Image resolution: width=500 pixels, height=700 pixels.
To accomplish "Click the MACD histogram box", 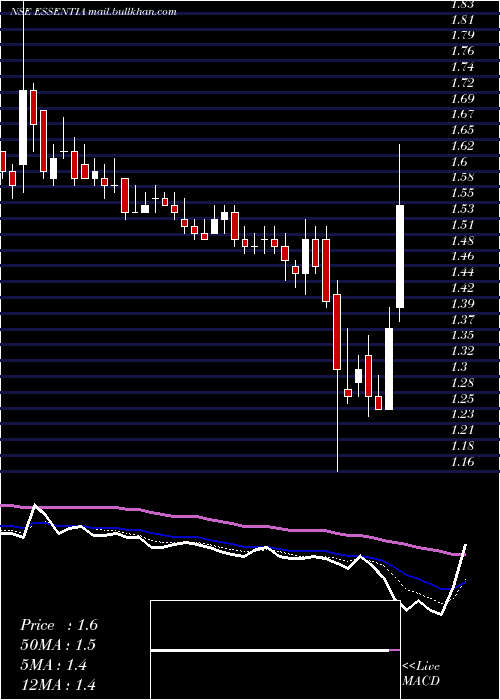I will coord(275,650).
